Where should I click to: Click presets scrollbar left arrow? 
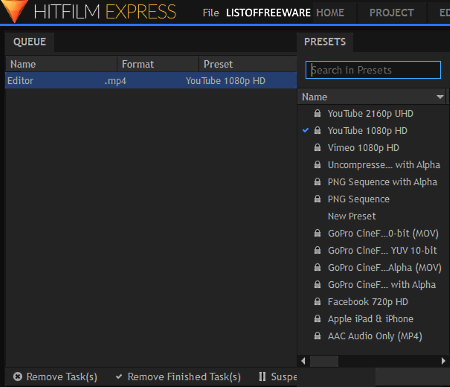pyautogui.click(x=303, y=361)
